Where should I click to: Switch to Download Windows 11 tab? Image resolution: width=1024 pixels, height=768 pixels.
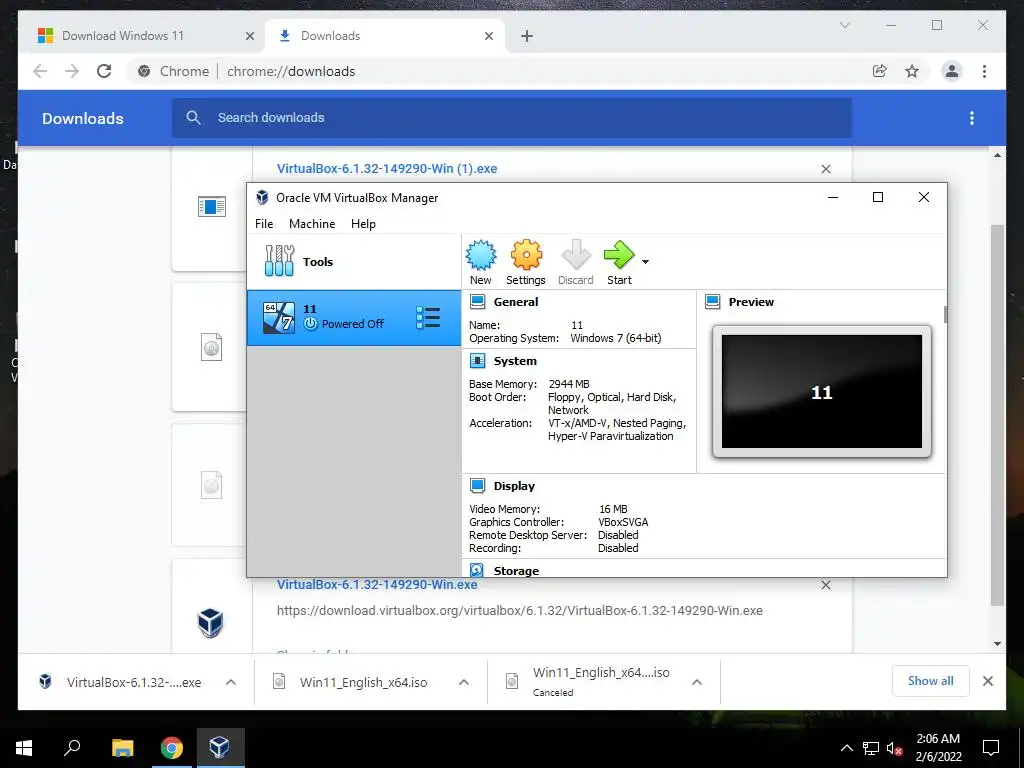[x=141, y=36]
